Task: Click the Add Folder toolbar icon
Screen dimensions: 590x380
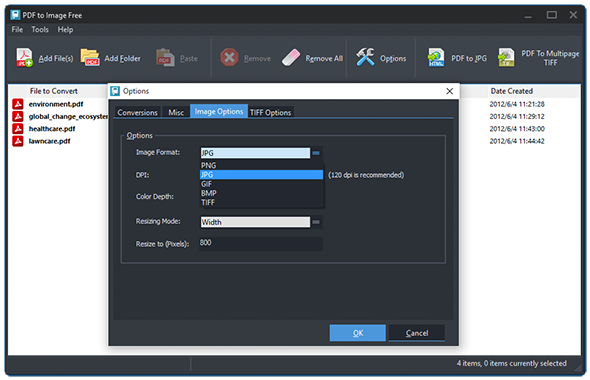Action: [90, 58]
